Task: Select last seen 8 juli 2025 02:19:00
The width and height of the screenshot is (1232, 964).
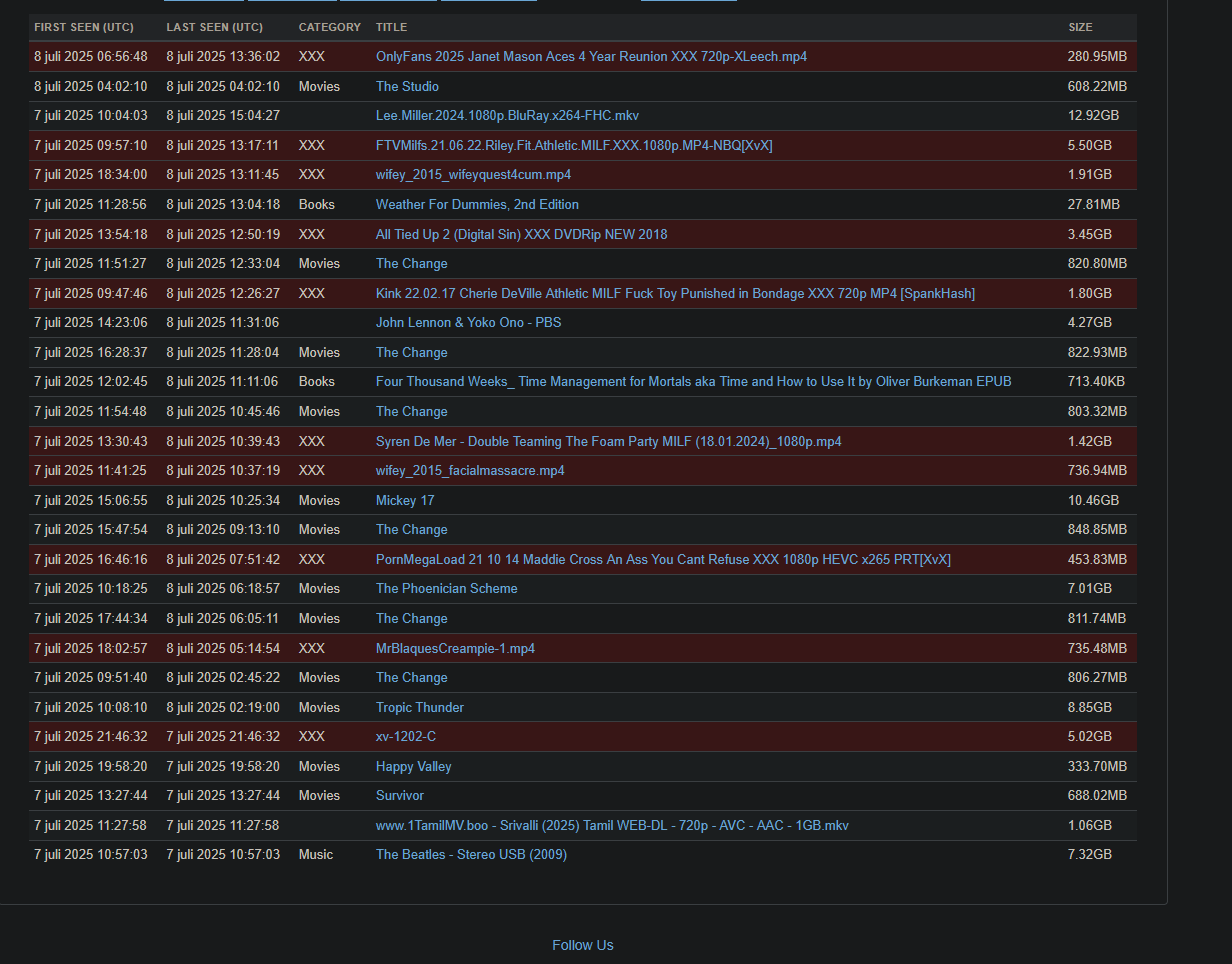Action: click(x=223, y=708)
